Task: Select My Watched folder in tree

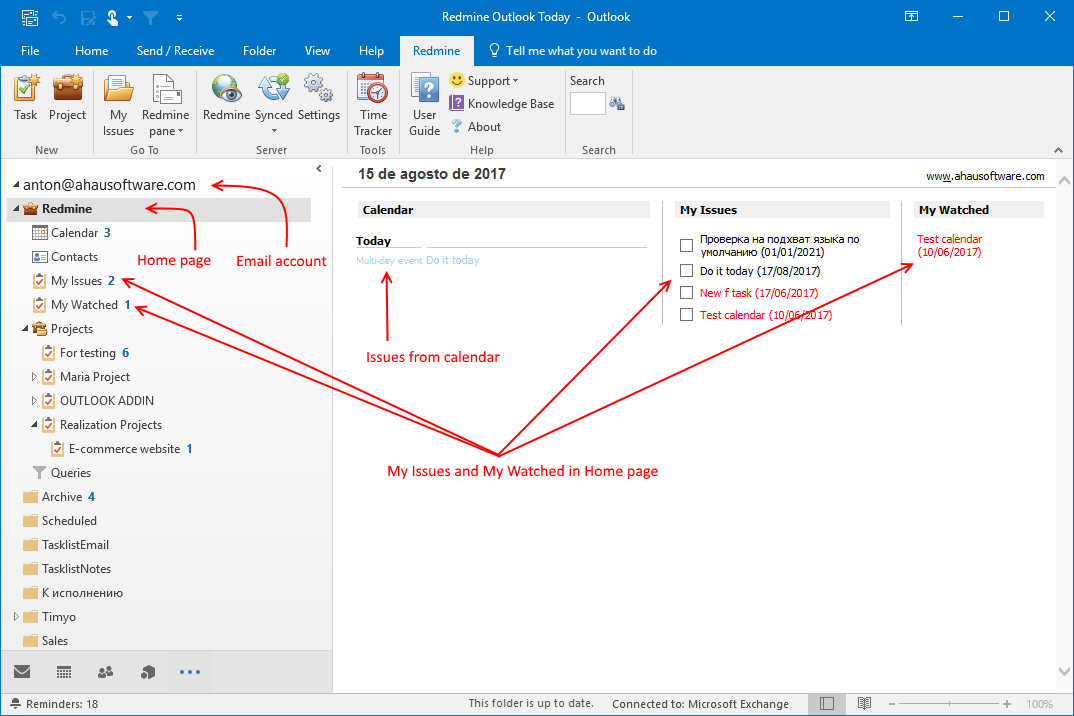Action: tap(82, 305)
